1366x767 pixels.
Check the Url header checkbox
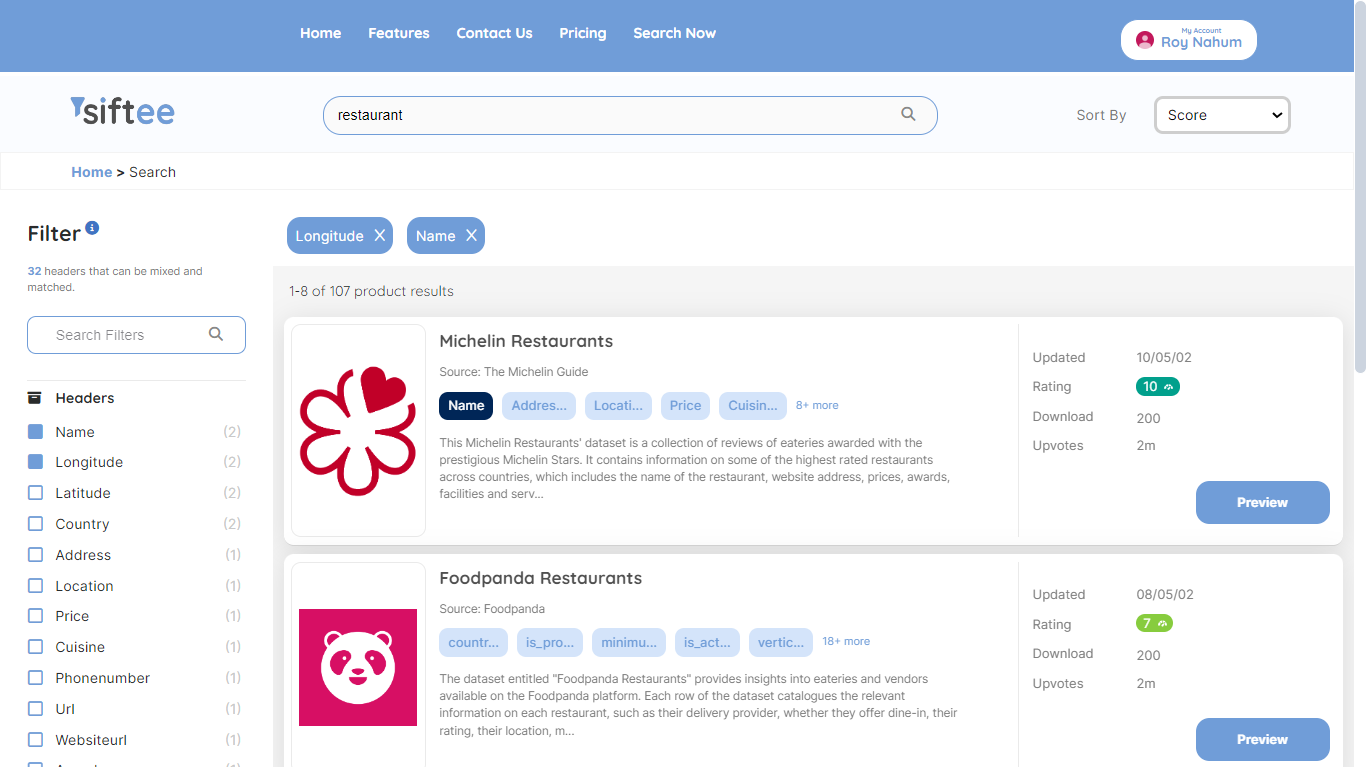35,709
